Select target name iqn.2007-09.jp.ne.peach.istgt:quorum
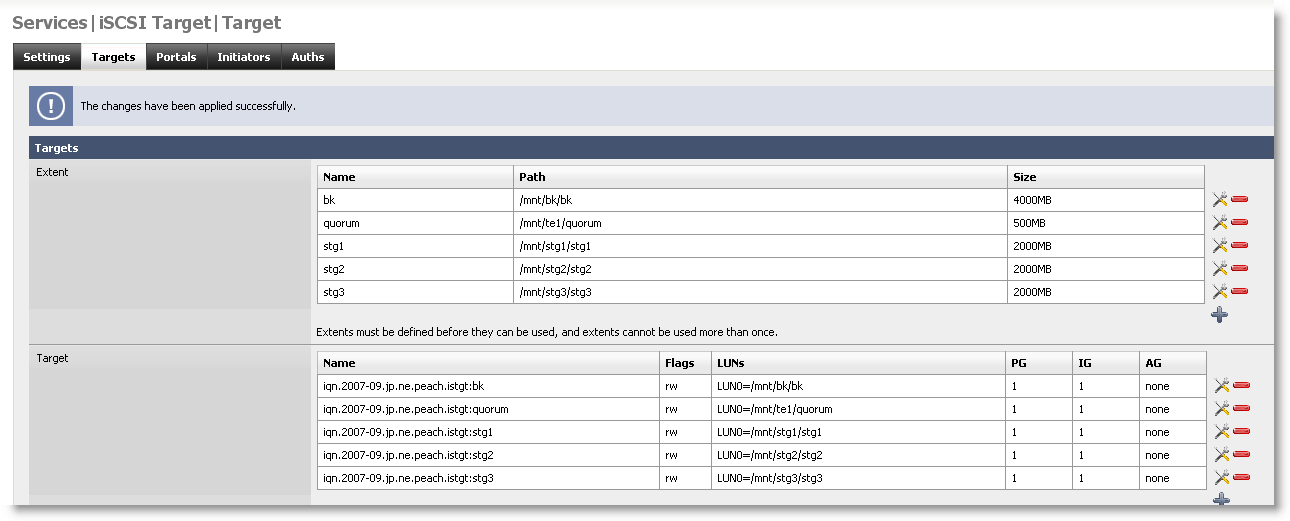The height and width of the screenshot is (521, 1290). (x=417, y=409)
